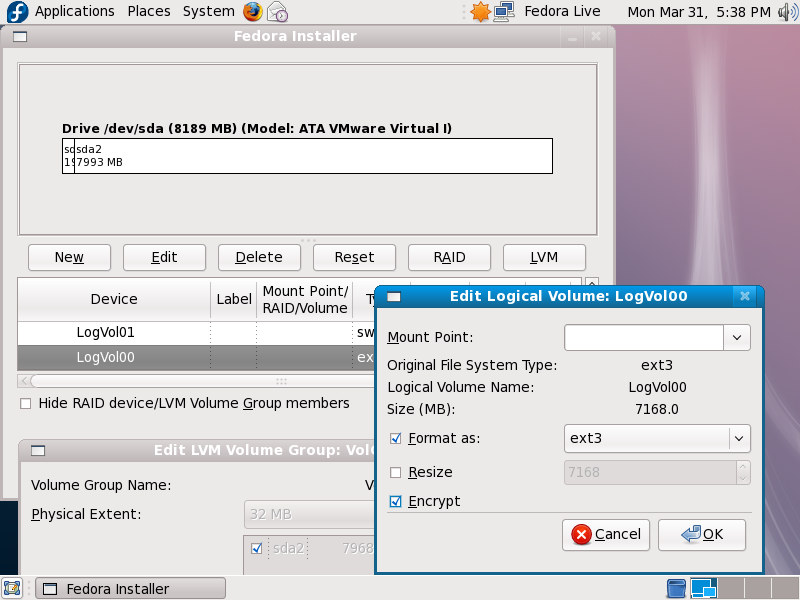Click the Fedora Installer taskbar button
Viewport: 800px width, 600px height.
pos(131,589)
